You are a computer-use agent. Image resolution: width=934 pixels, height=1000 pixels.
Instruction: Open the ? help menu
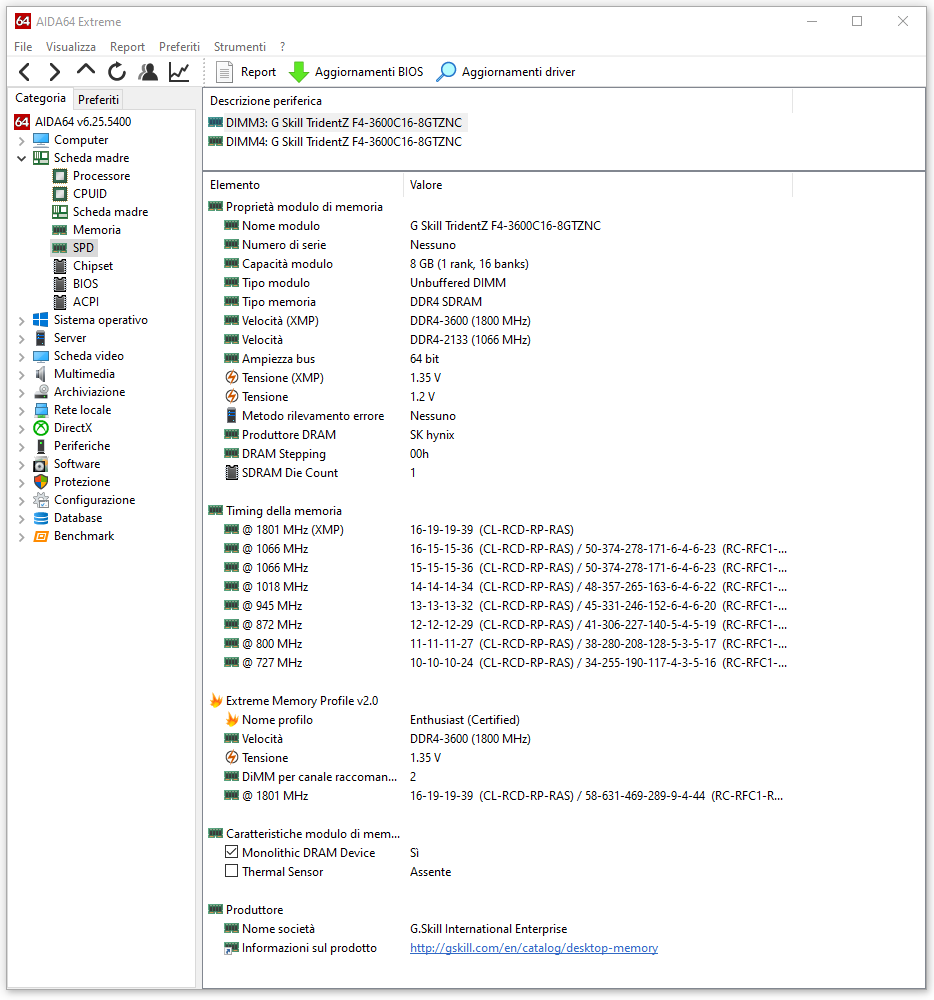pyautogui.click(x=282, y=47)
